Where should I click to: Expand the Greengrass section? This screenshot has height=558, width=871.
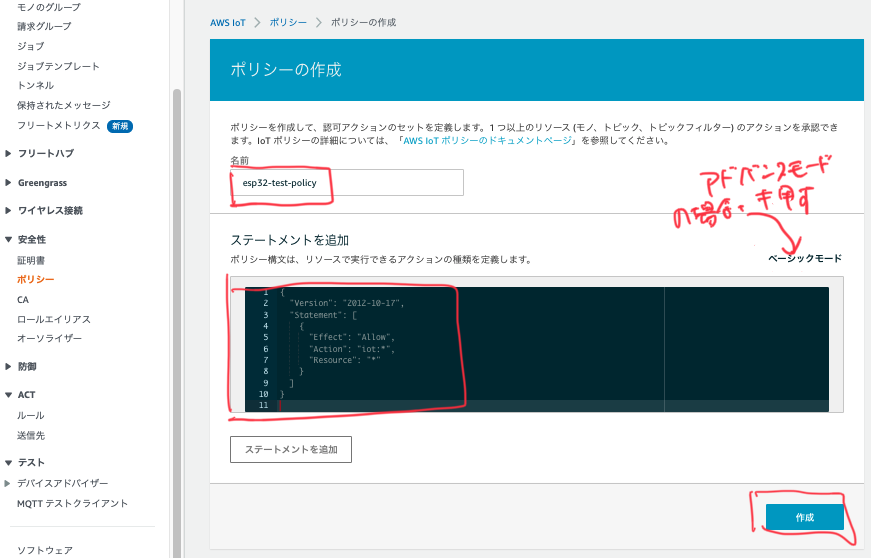42,183
